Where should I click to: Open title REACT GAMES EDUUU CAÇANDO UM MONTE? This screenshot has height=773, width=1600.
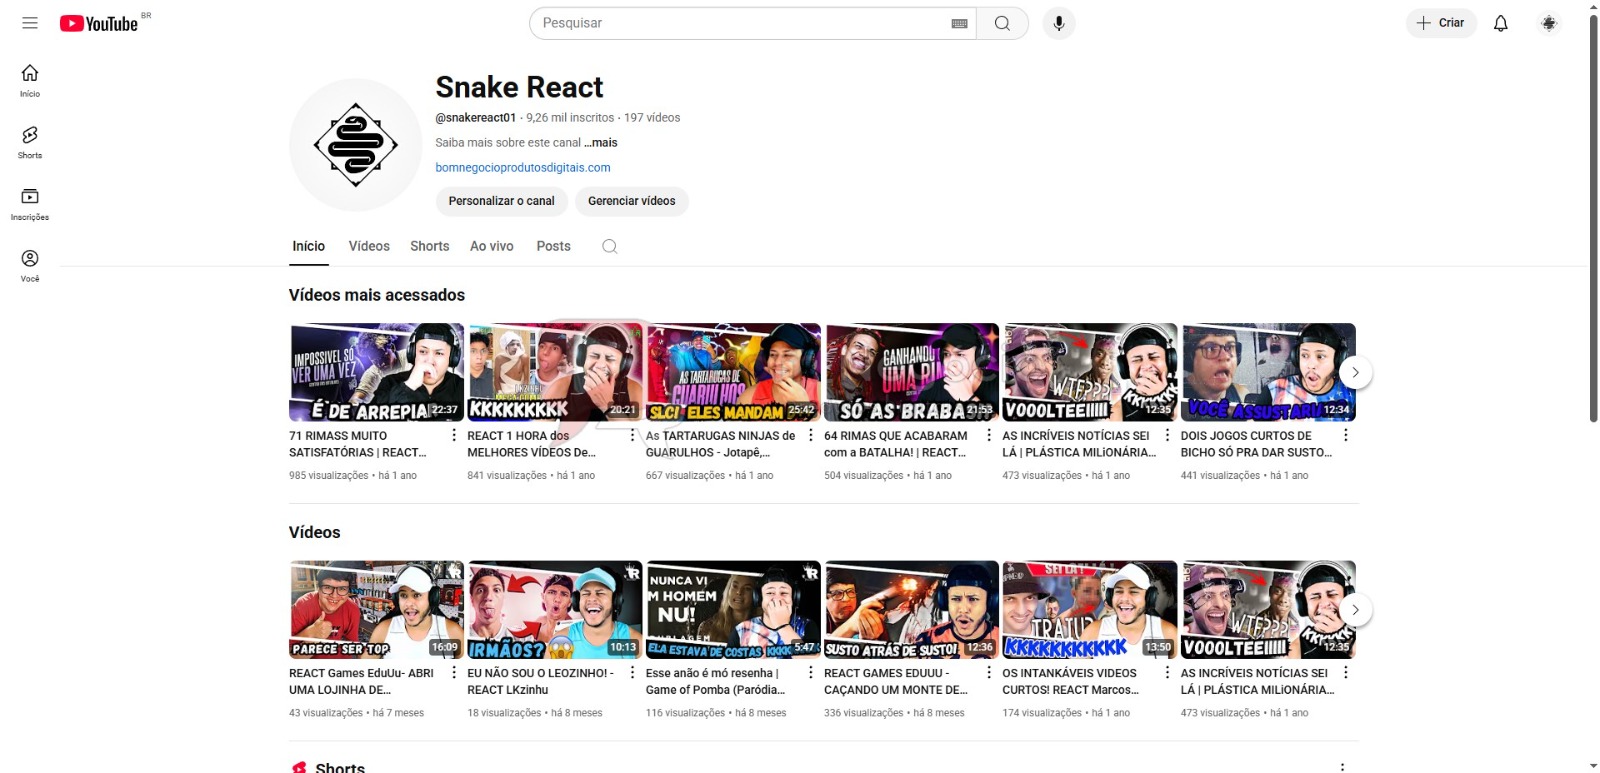pos(896,682)
